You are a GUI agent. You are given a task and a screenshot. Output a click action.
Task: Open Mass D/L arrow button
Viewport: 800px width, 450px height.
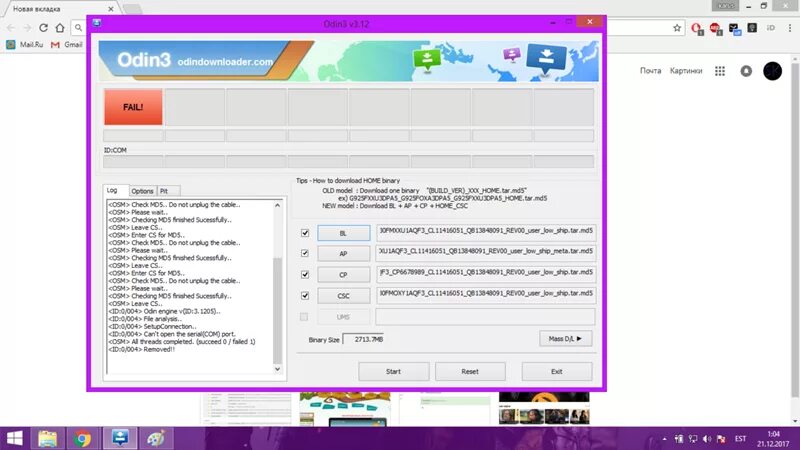click(565, 339)
